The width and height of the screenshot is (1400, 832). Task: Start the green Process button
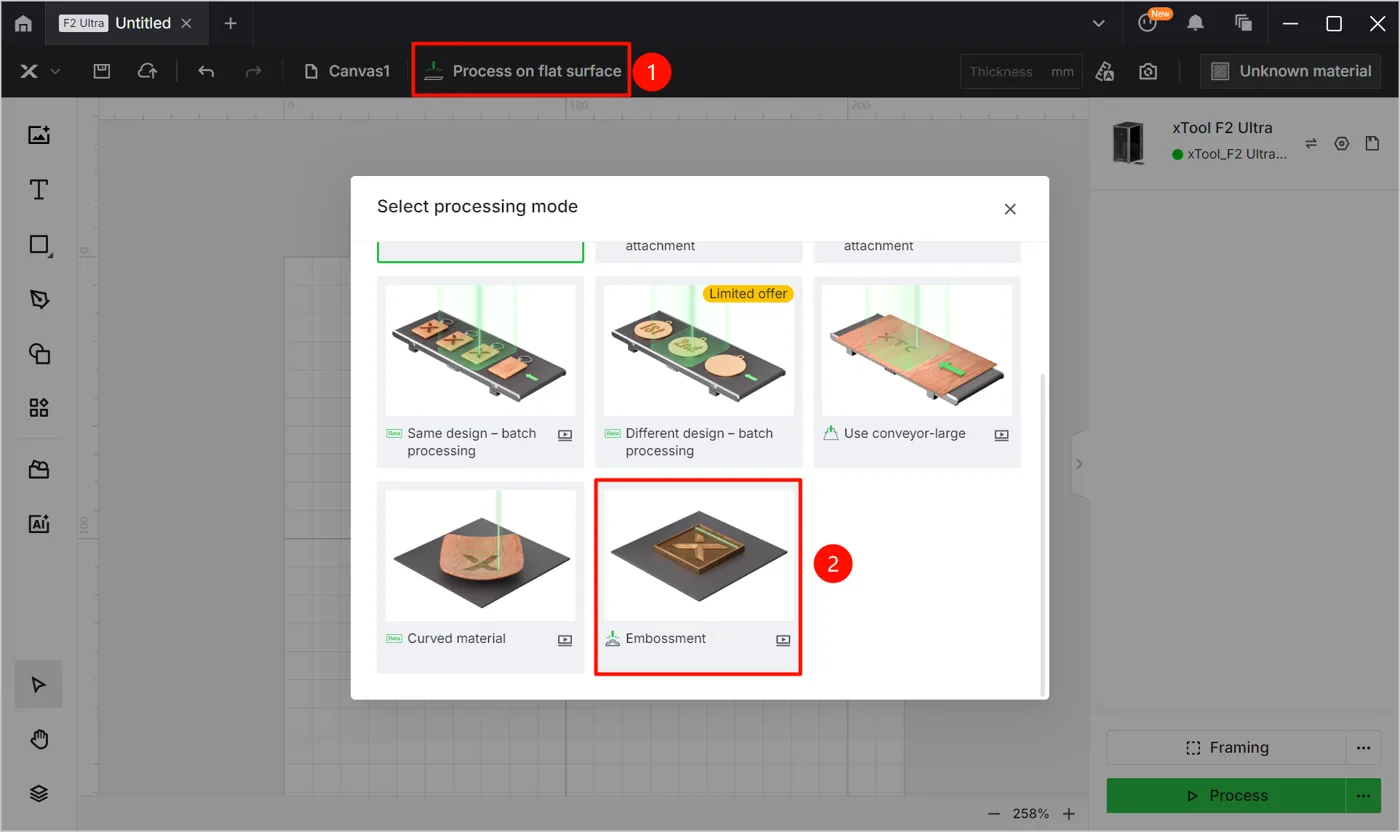pos(1226,795)
